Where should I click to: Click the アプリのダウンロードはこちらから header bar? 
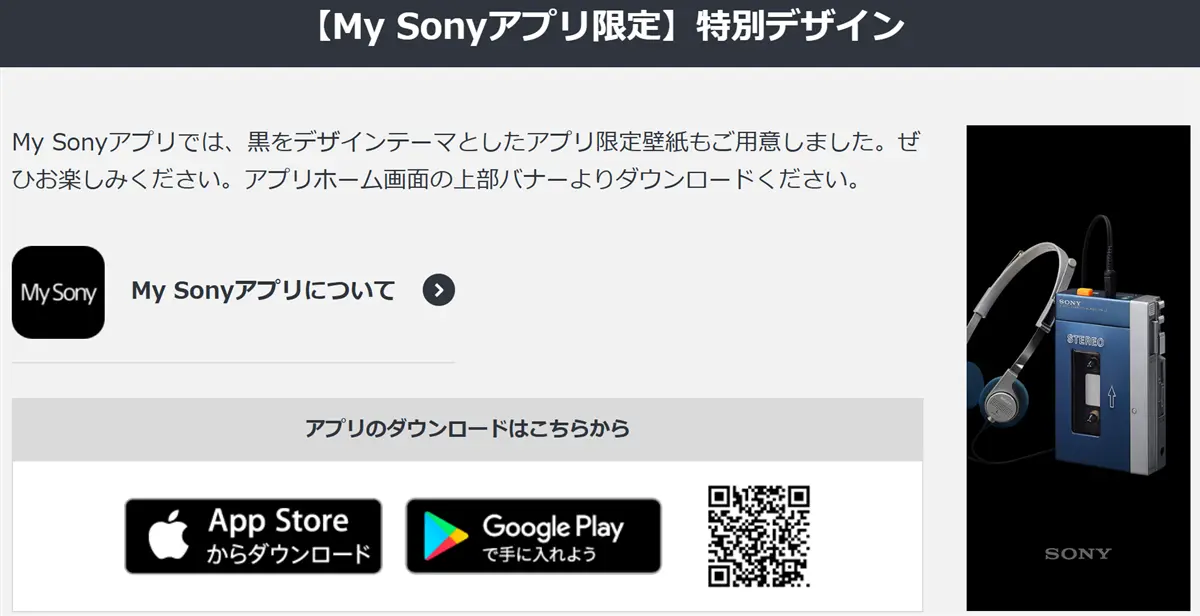click(467, 429)
